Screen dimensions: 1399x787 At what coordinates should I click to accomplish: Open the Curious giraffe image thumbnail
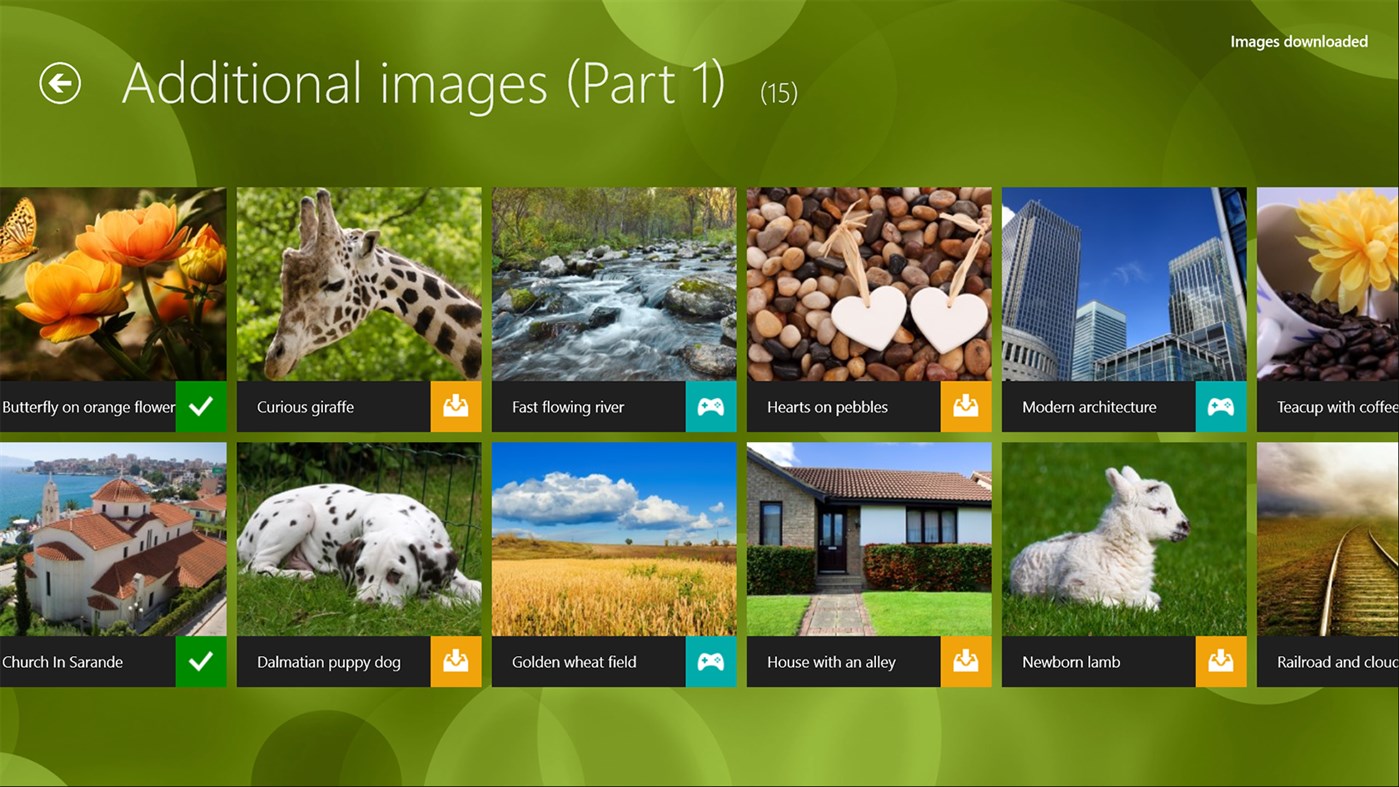pos(358,284)
